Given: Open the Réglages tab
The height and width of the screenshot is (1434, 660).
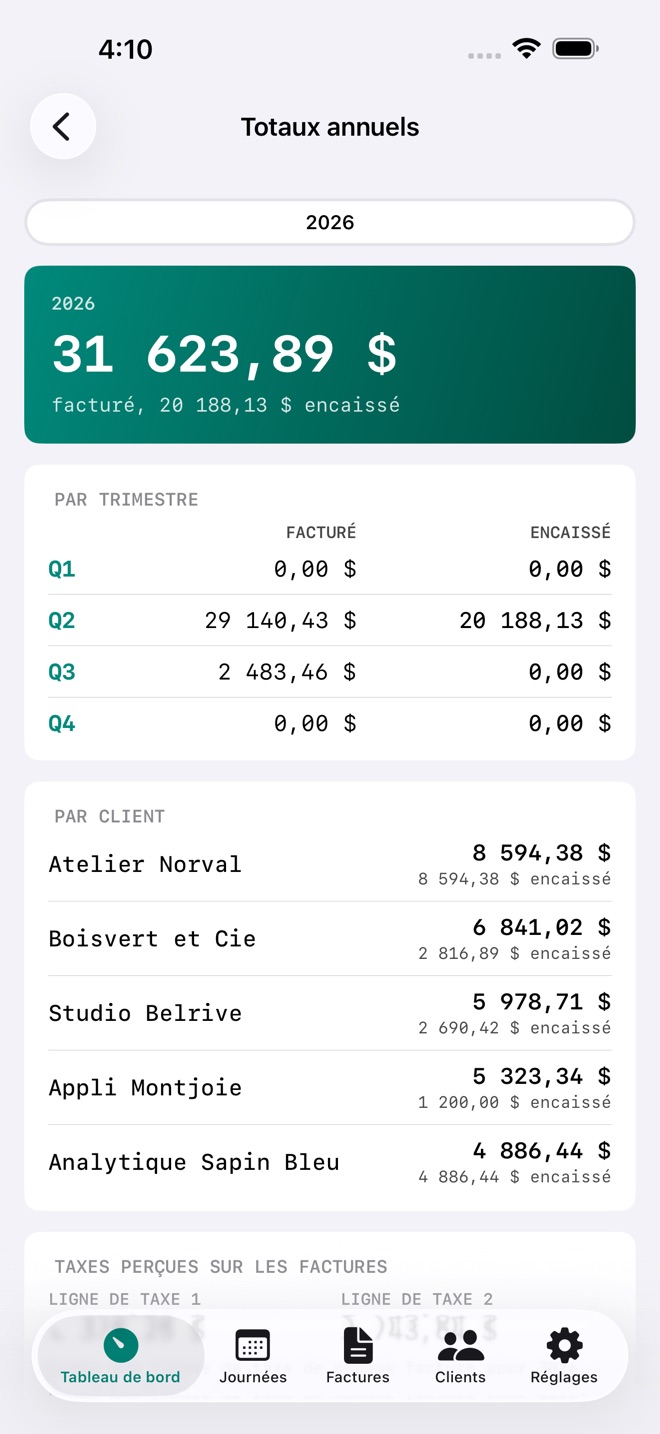Looking at the screenshot, I should point(564,1356).
